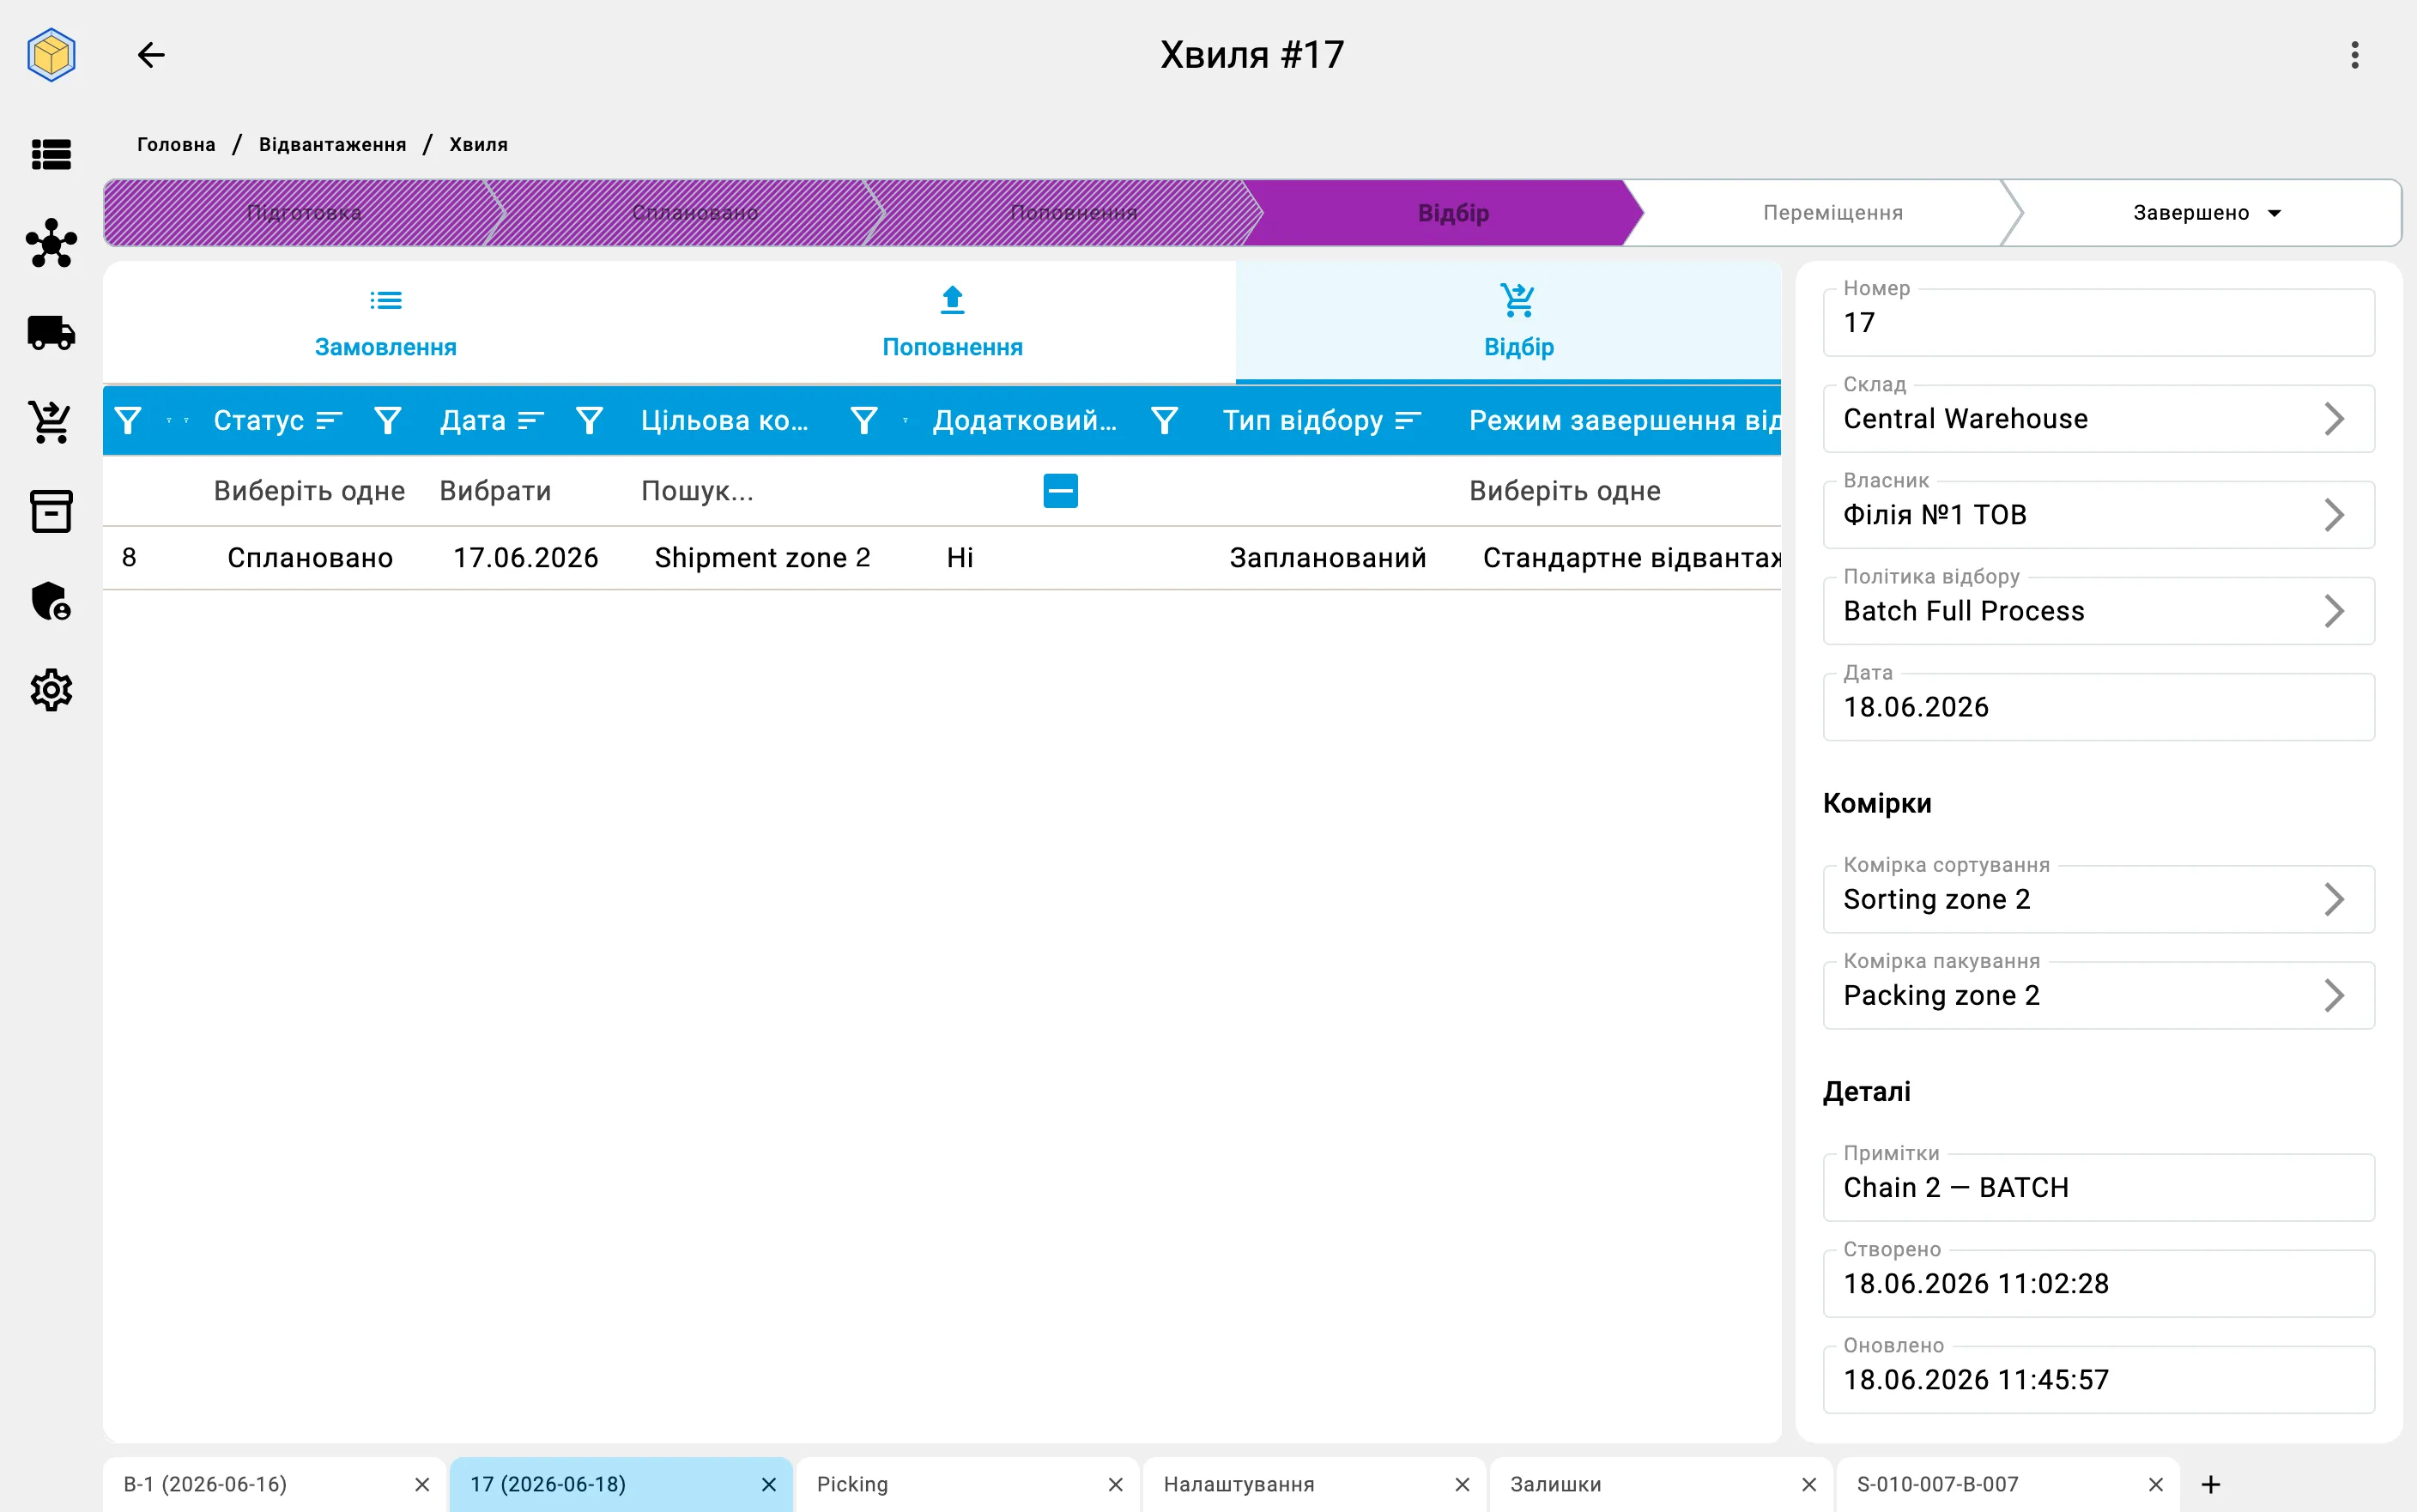Click the back arrow icon
The width and height of the screenshot is (2417, 1512).
click(151, 55)
